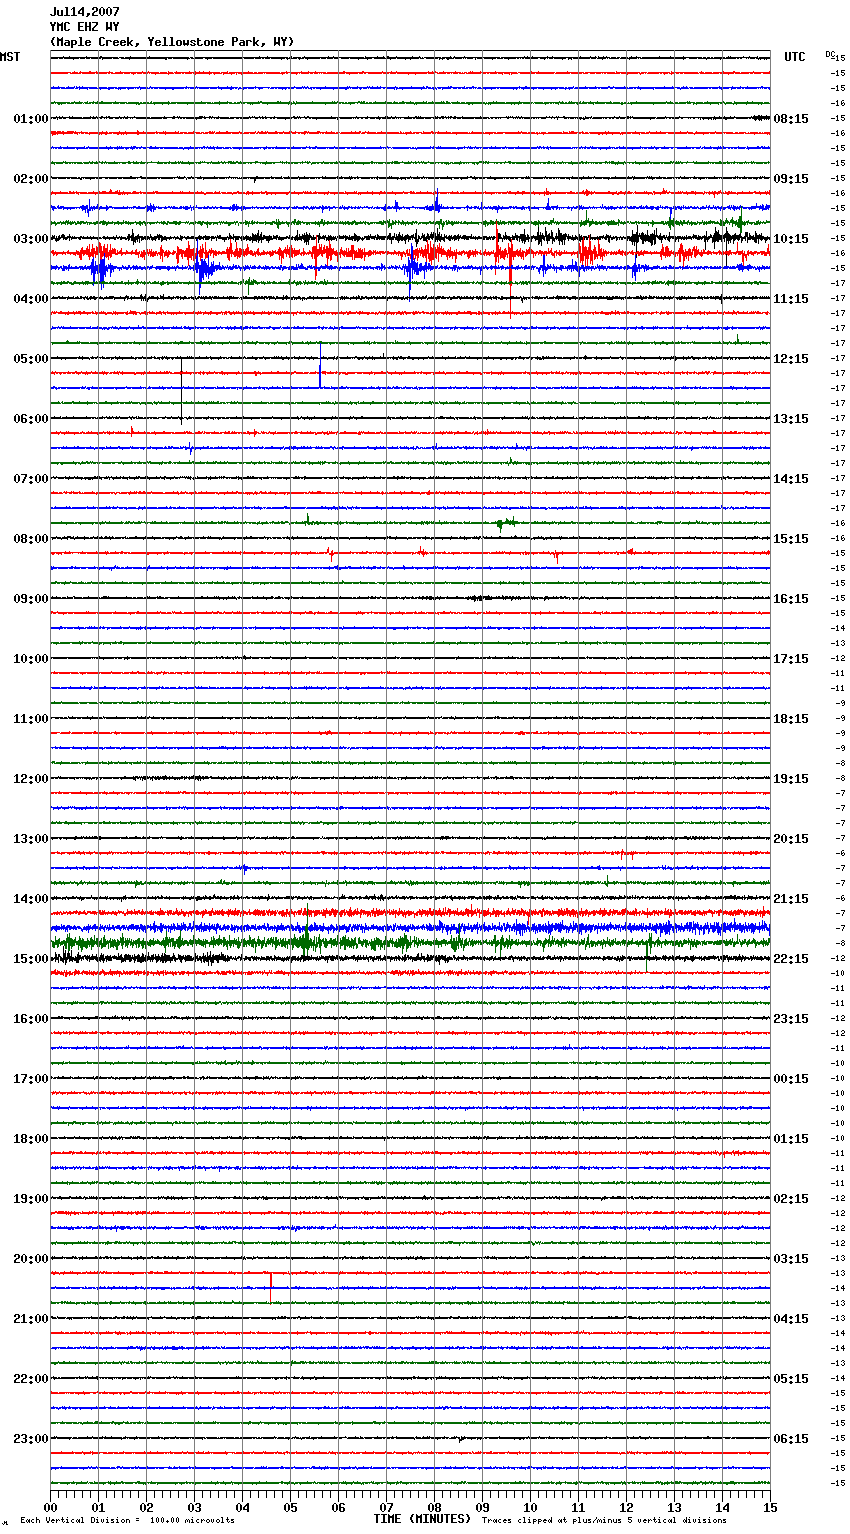This screenshot has height=1534, width=850.
Task: Select the 09:15 UTC time label
Action: tap(791, 179)
